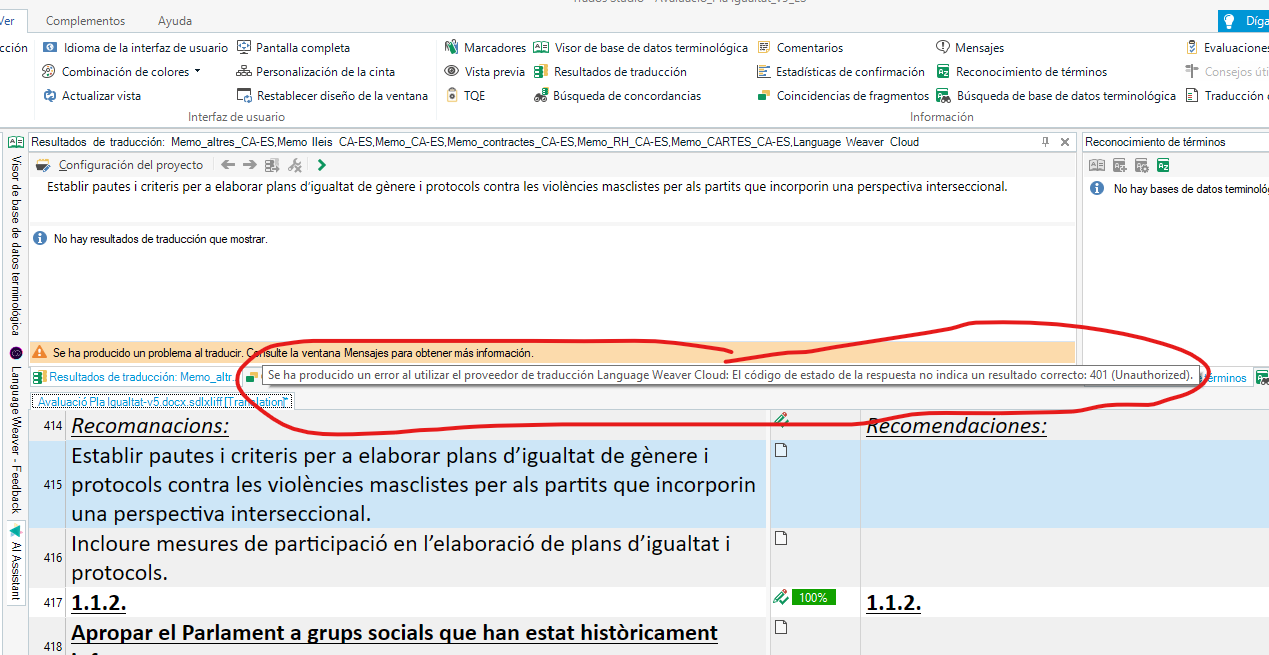Click the crossed tools icon in results toolbar
1269x655 pixels.
pyautogui.click(x=295, y=165)
